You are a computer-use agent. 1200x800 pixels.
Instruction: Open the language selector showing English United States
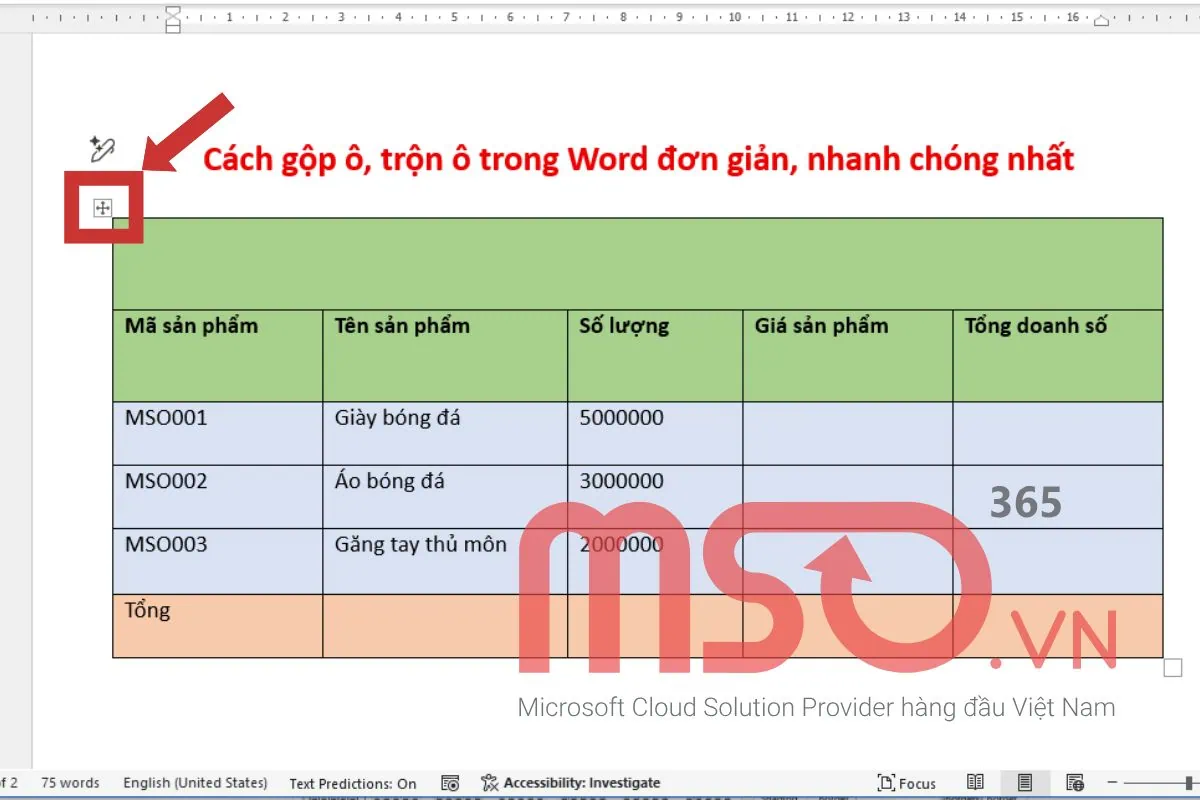click(195, 783)
